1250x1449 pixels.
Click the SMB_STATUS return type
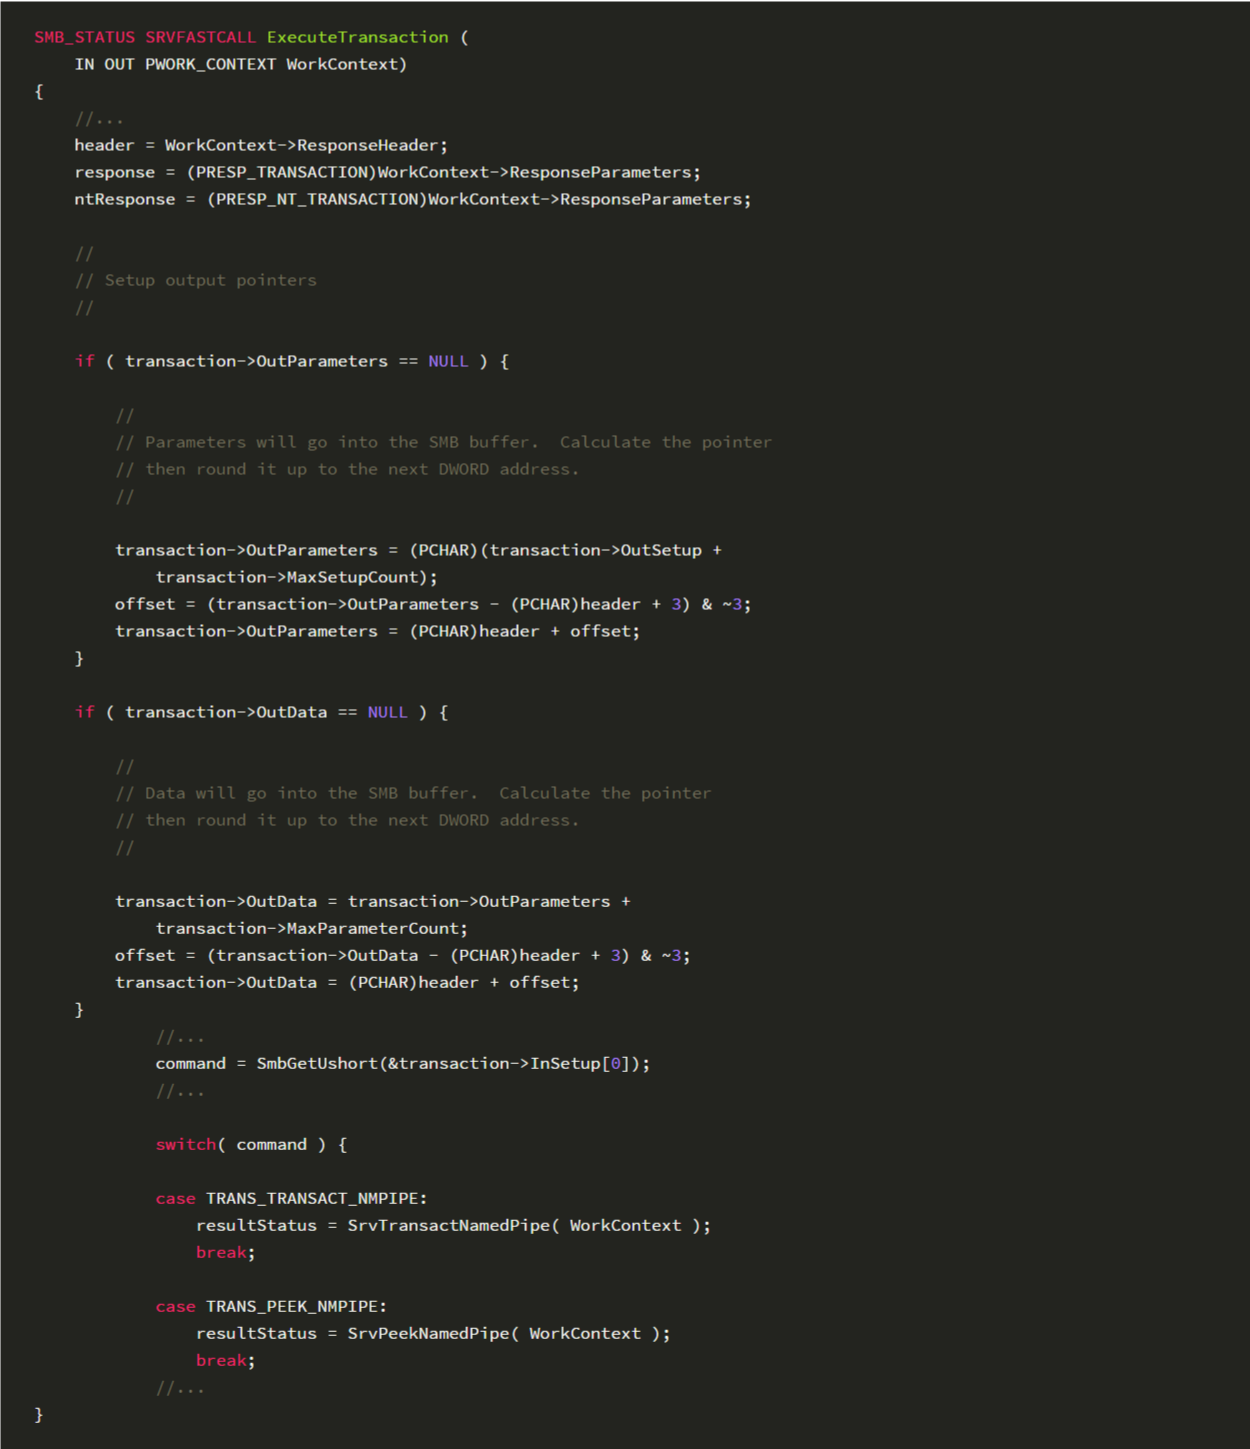85,37
